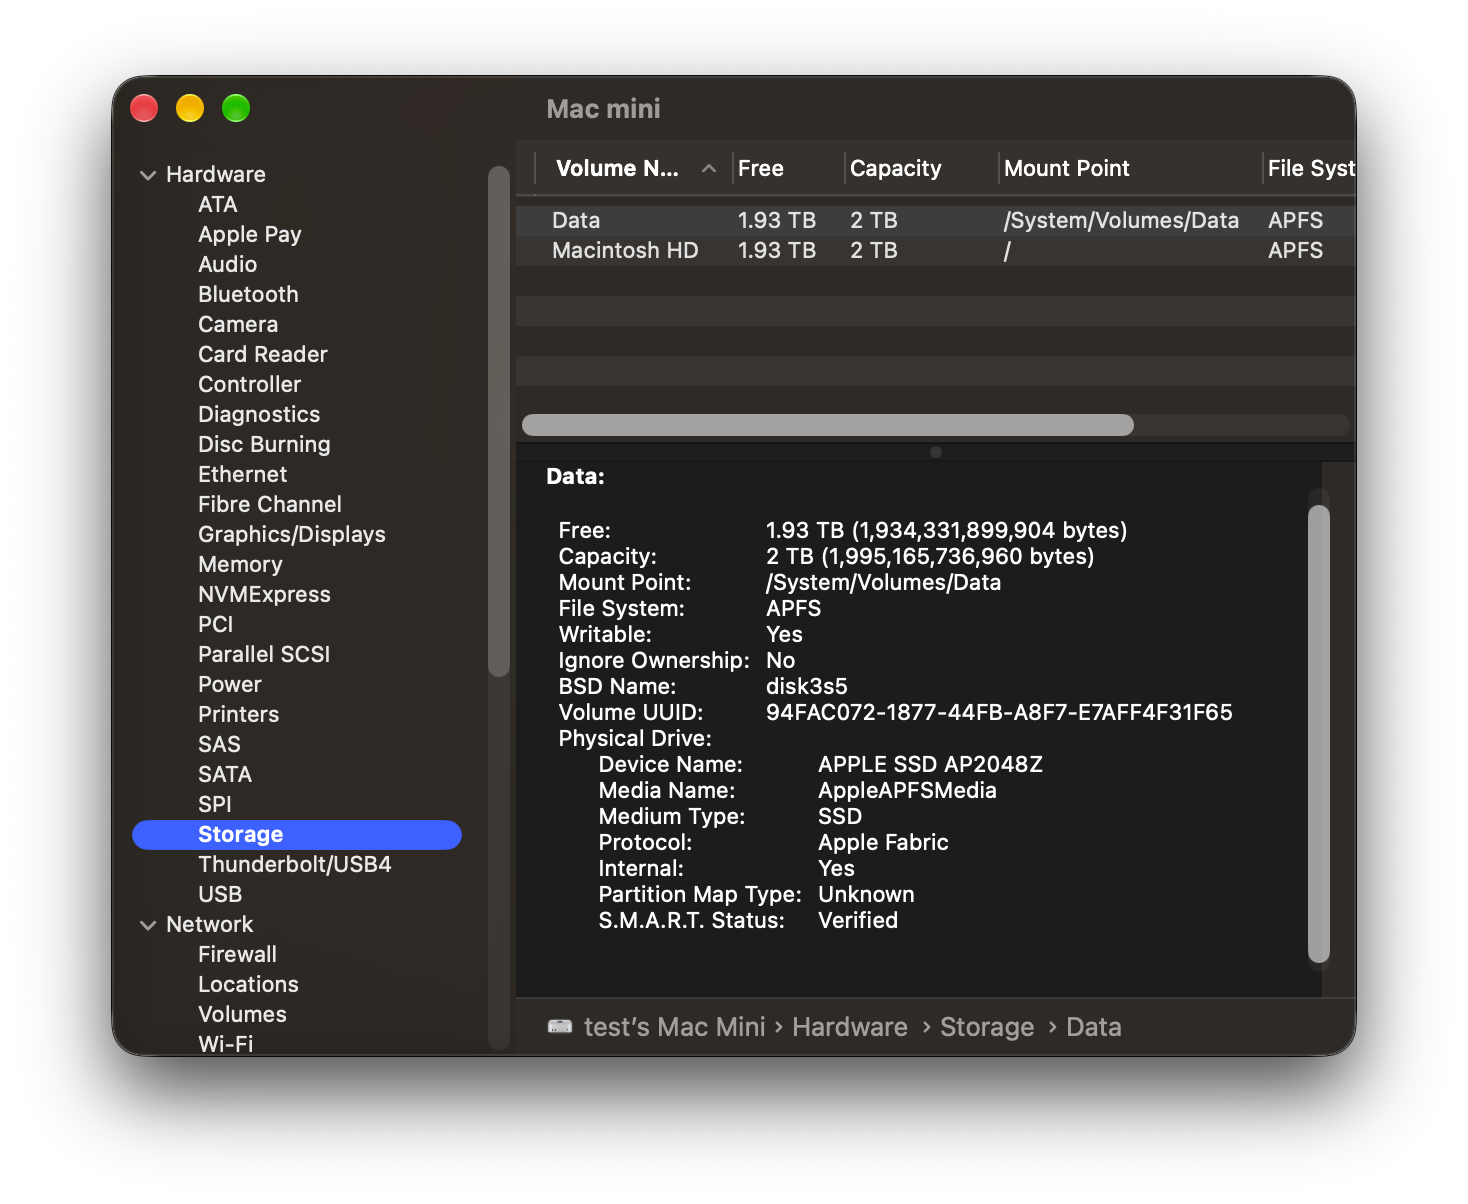Open NVMExpress hardware category

point(264,594)
